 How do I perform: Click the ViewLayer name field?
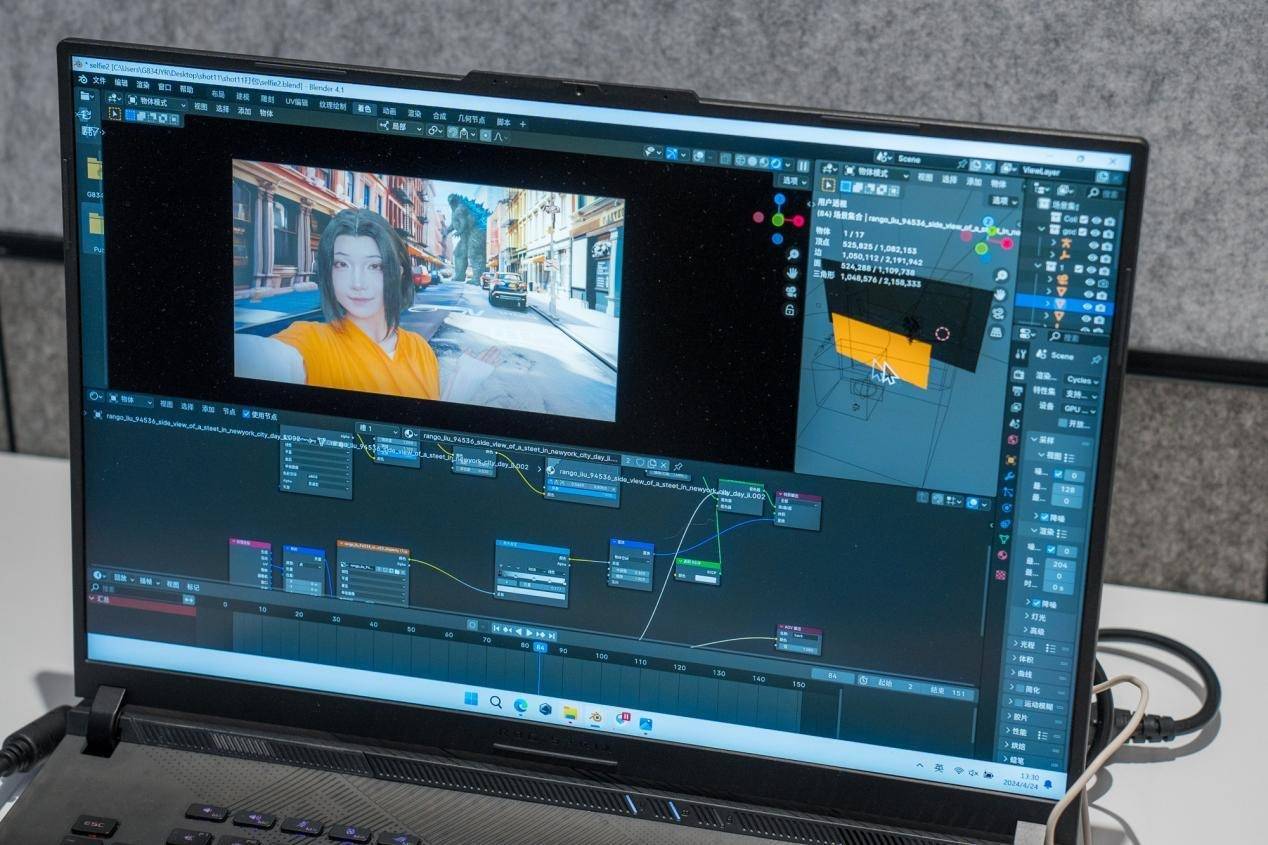1057,172
